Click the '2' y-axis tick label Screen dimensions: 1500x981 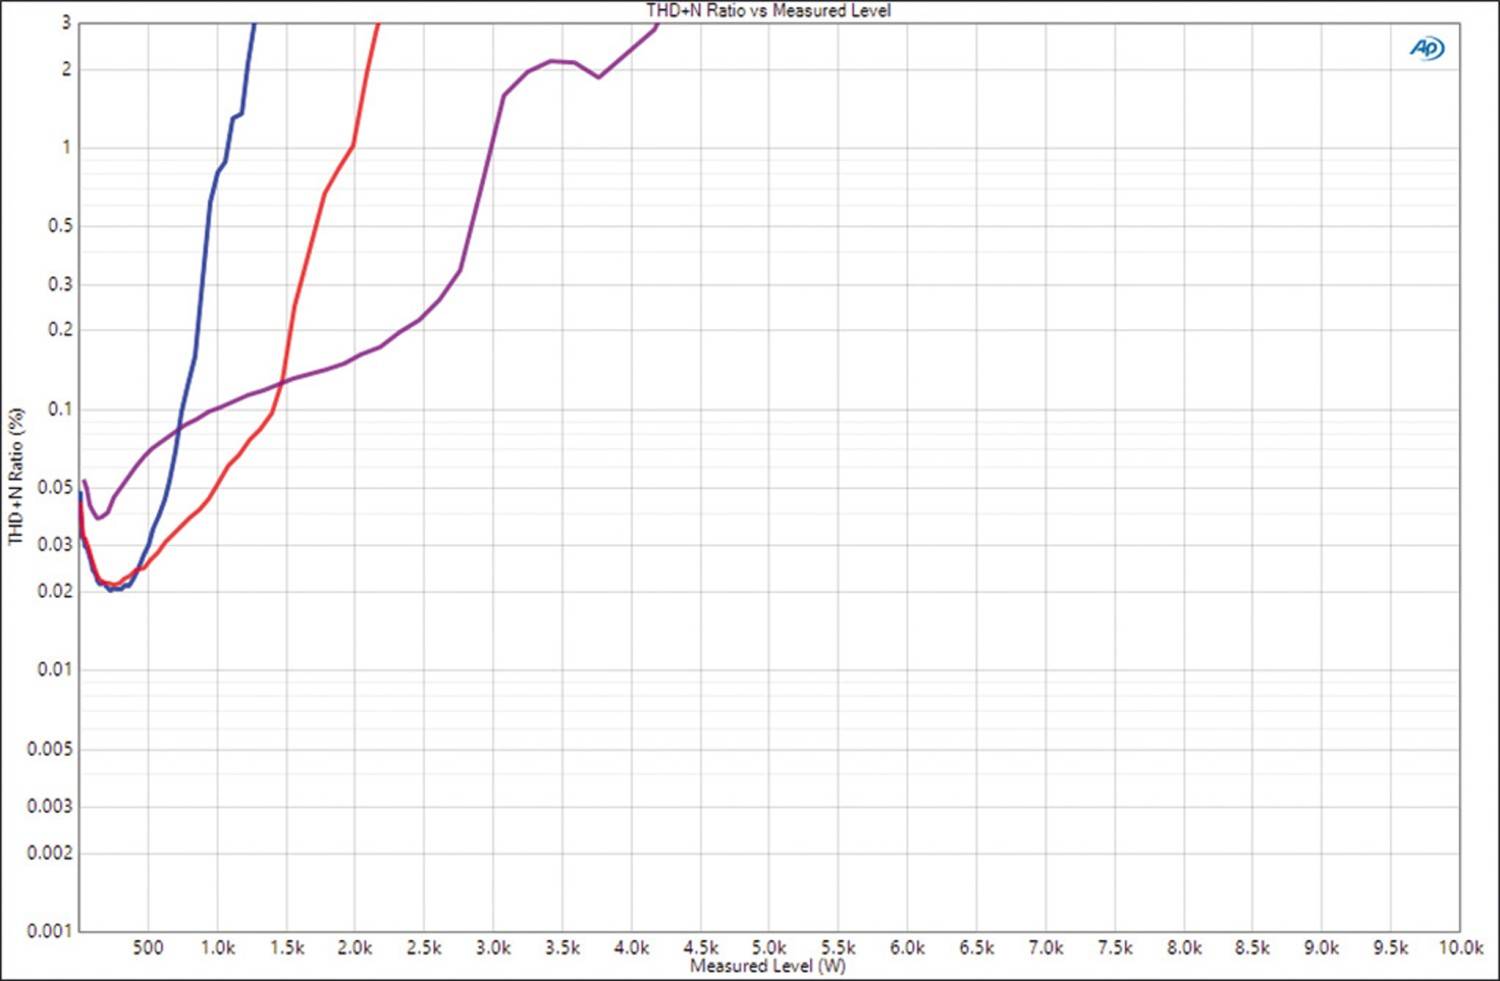click(x=66, y=69)
